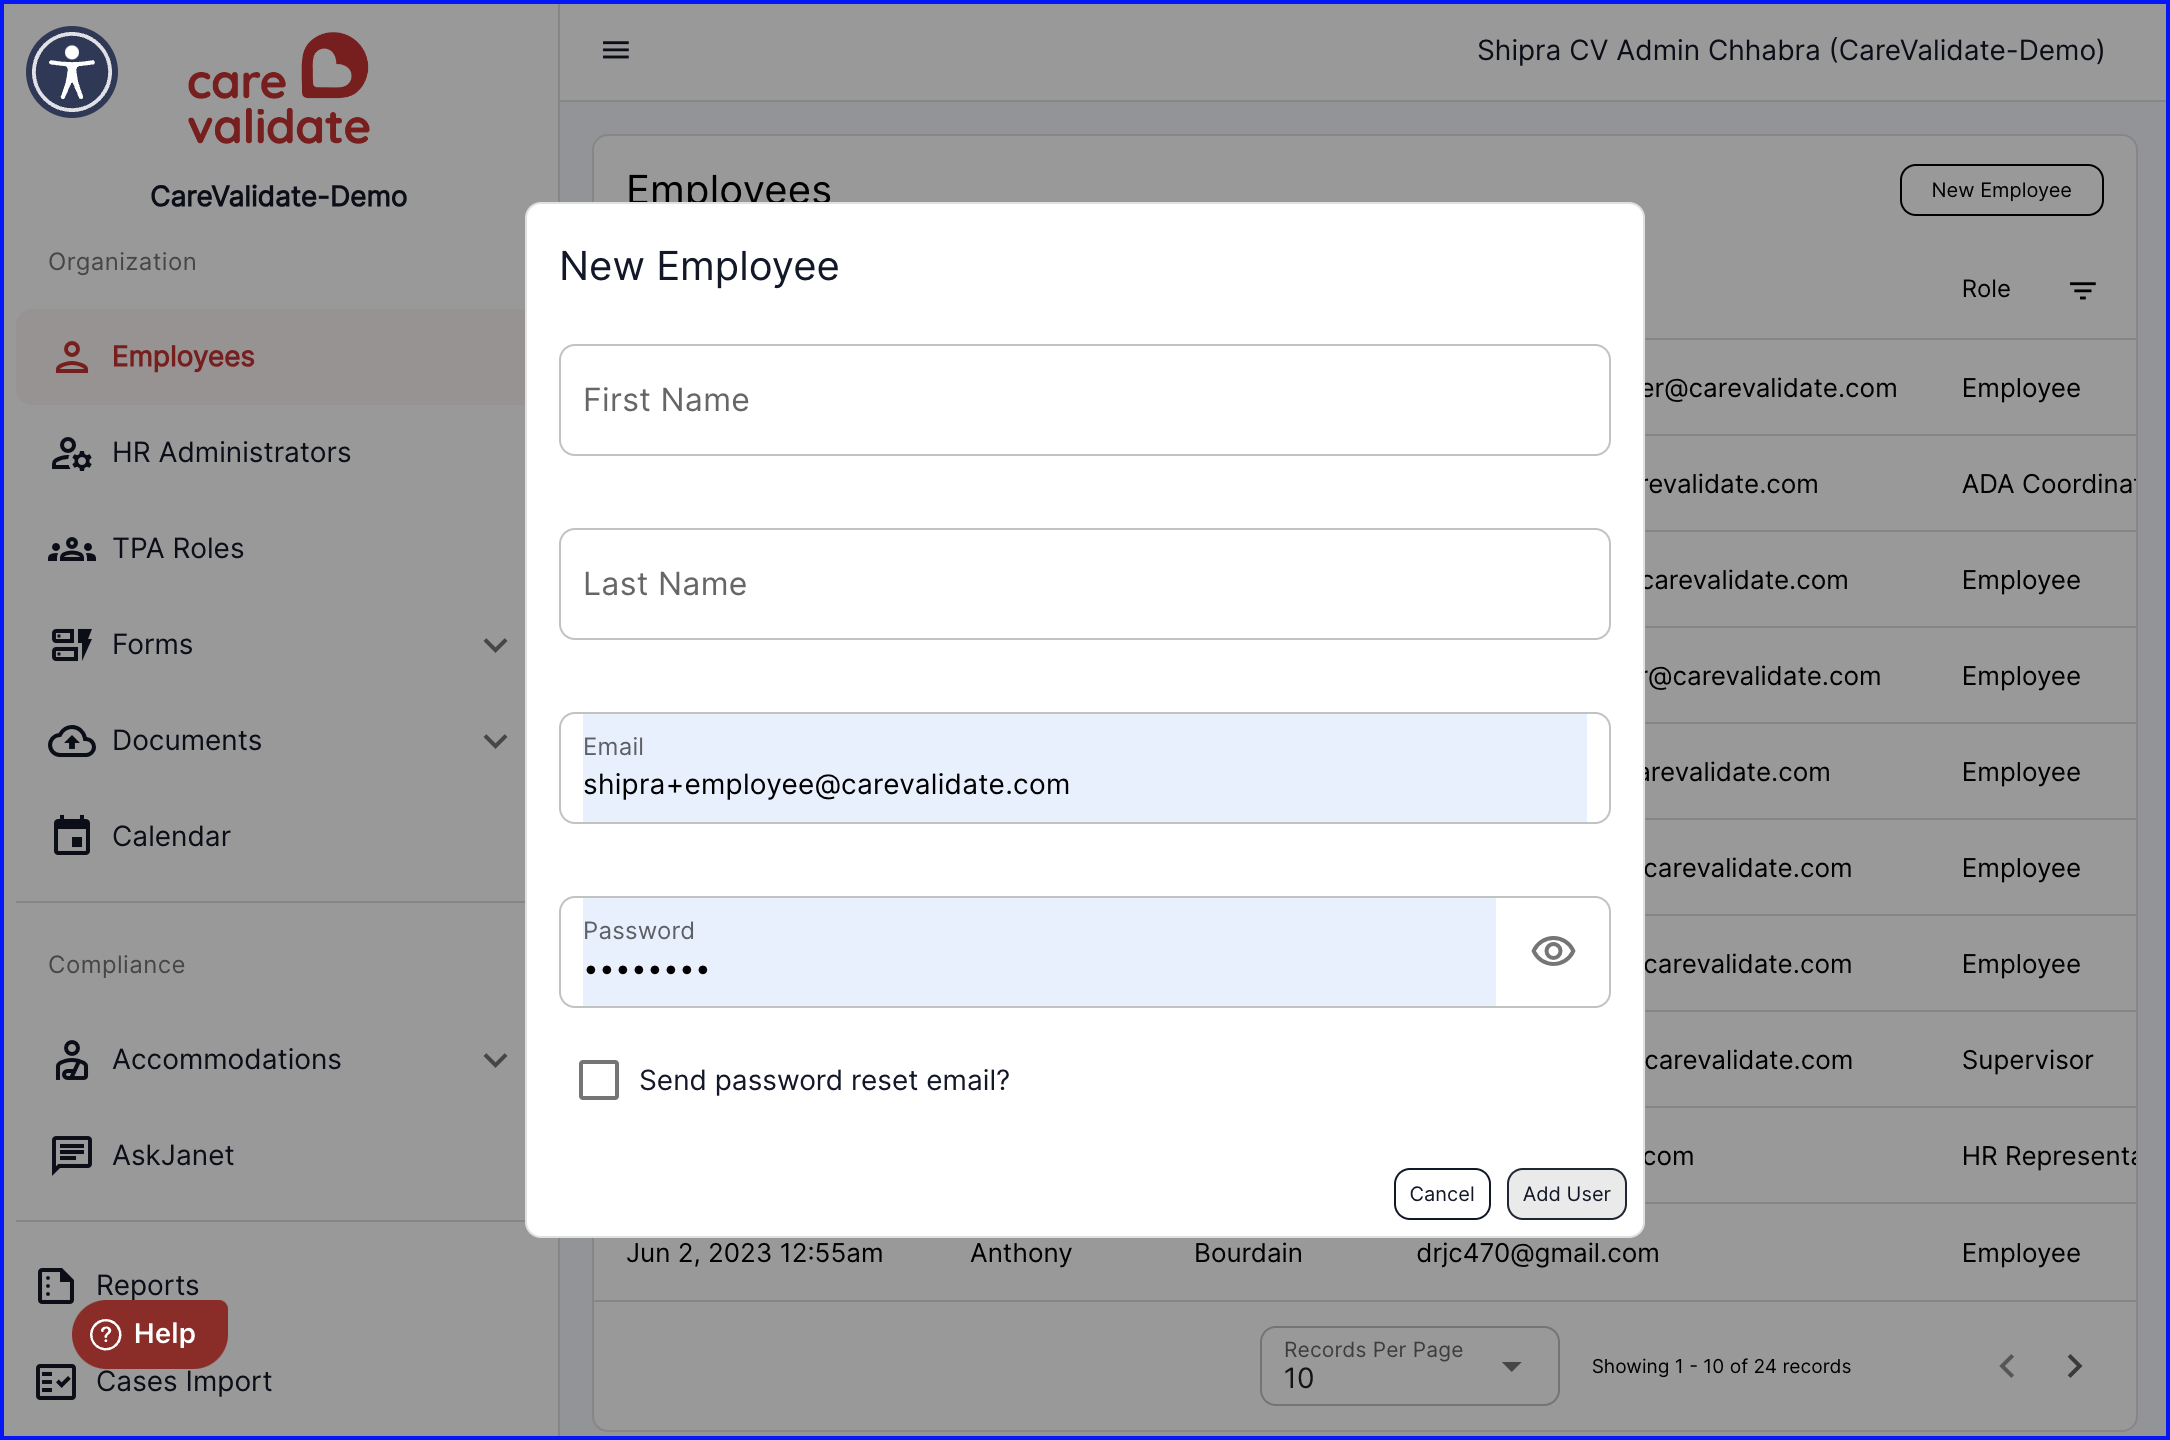Select the drjc470@gmail.com email cell
Image resolution: width=2170 pixels, height=1440 pixels.
point(1537,1253)
